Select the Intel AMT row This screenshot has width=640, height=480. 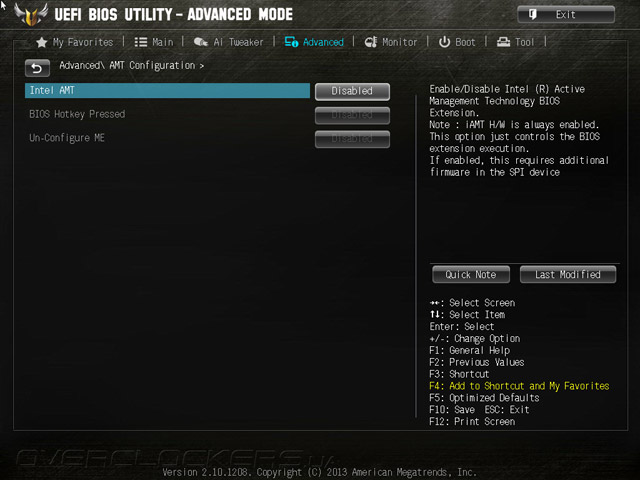coord(167,91)
